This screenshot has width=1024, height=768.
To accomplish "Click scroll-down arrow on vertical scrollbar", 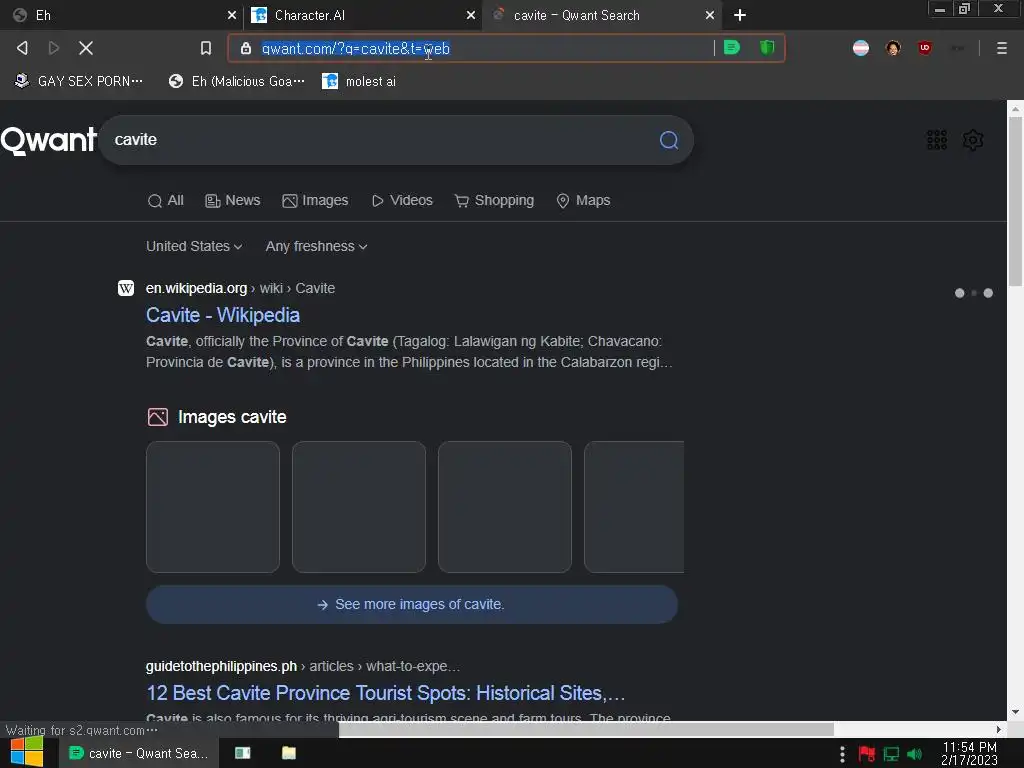I will (x=1015, y=712).
